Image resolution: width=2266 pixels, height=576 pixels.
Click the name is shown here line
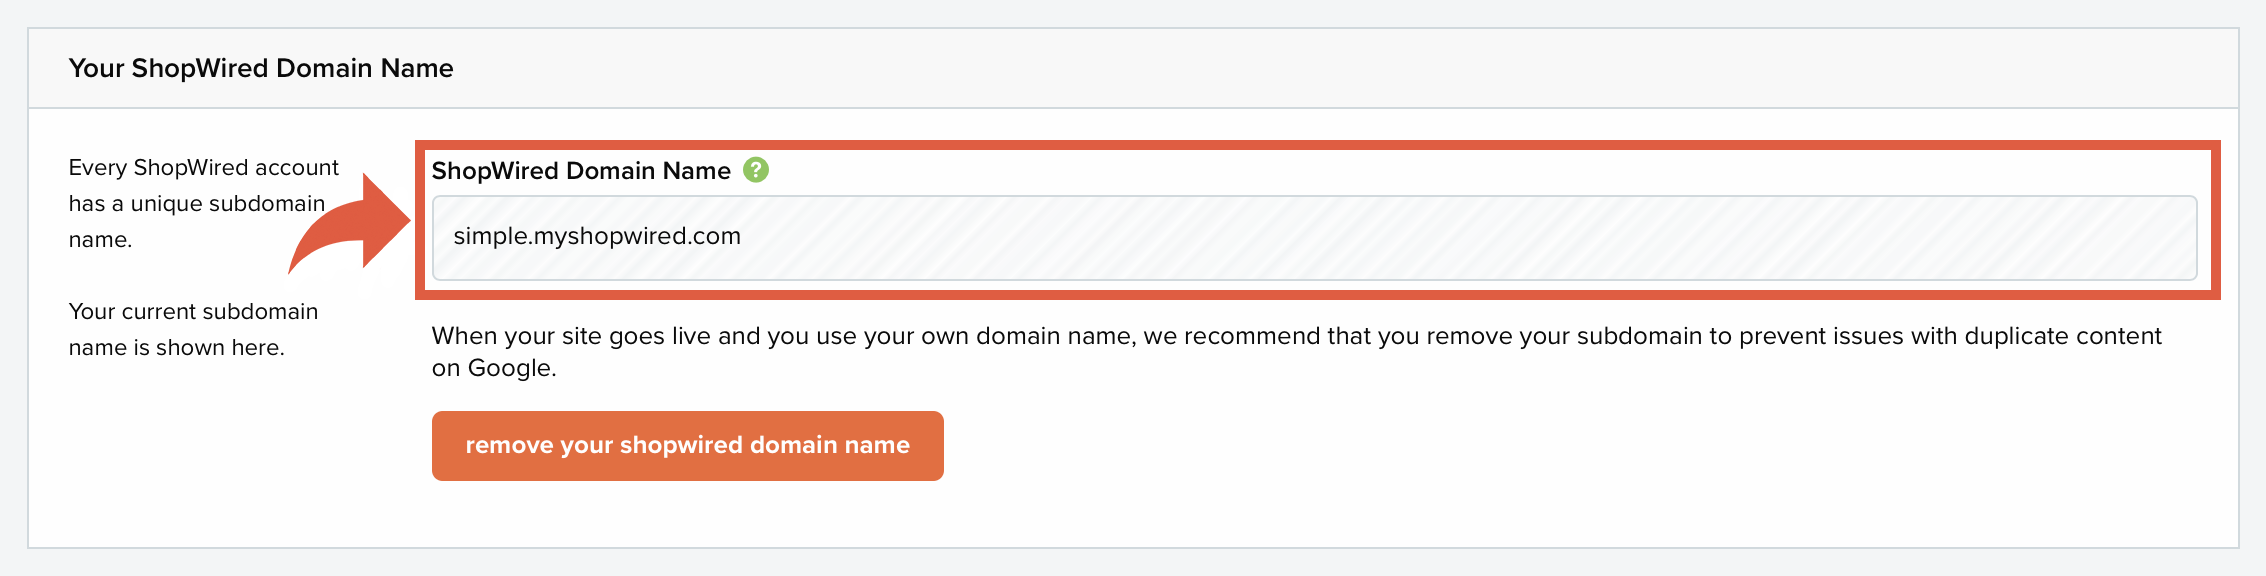[x=176, y=348]
